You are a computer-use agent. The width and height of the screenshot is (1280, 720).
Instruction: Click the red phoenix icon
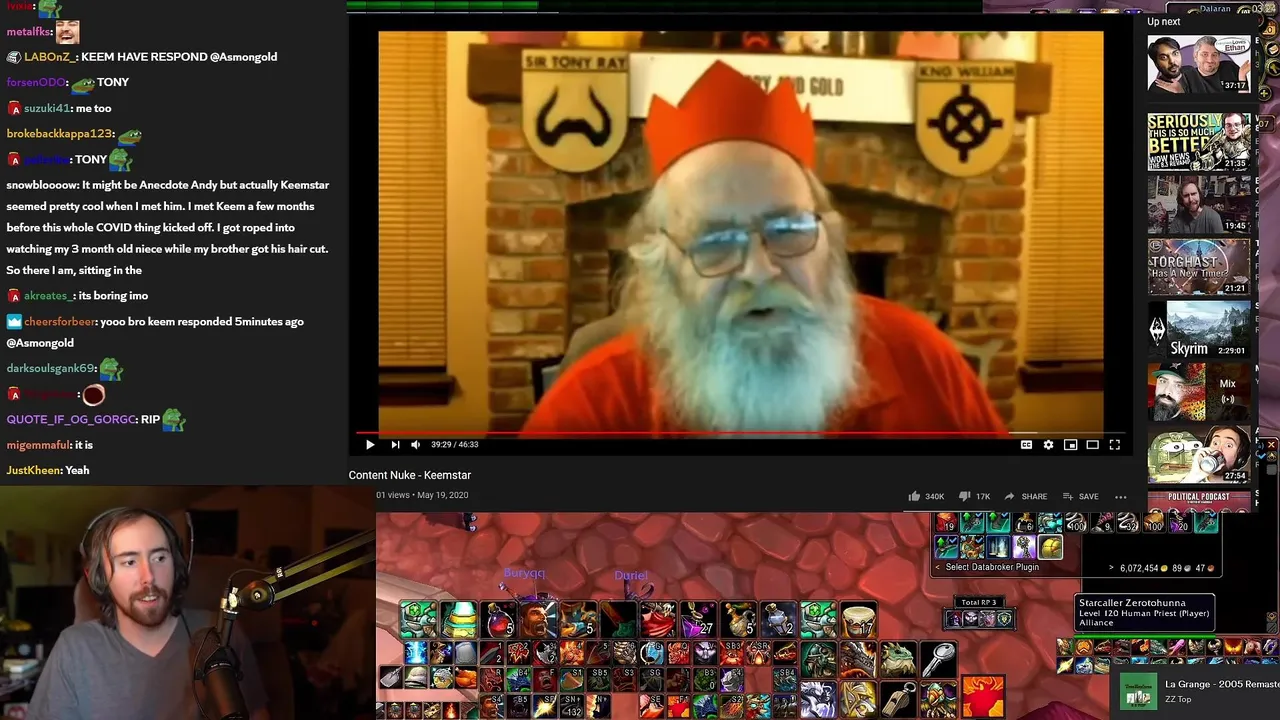click(x=983, y=697)
